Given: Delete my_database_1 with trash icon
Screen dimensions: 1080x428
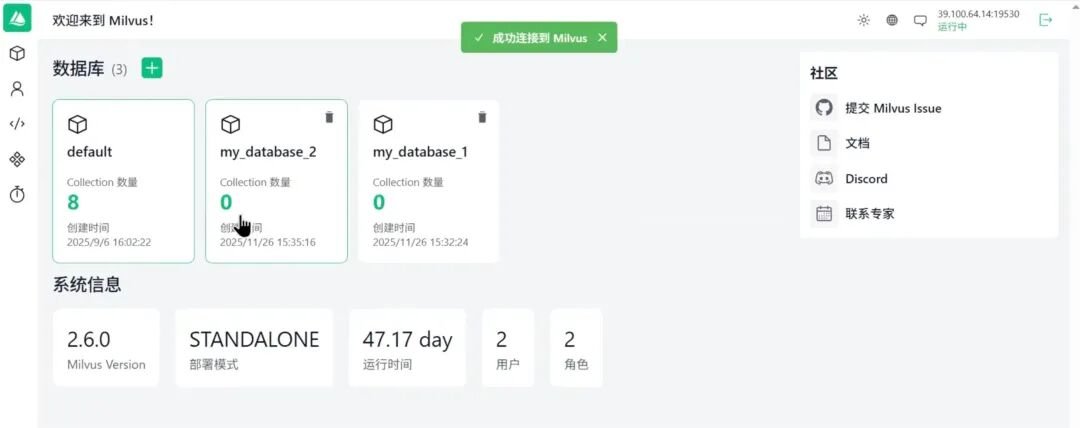Looking at the screenshot, I should coord(482,117).
